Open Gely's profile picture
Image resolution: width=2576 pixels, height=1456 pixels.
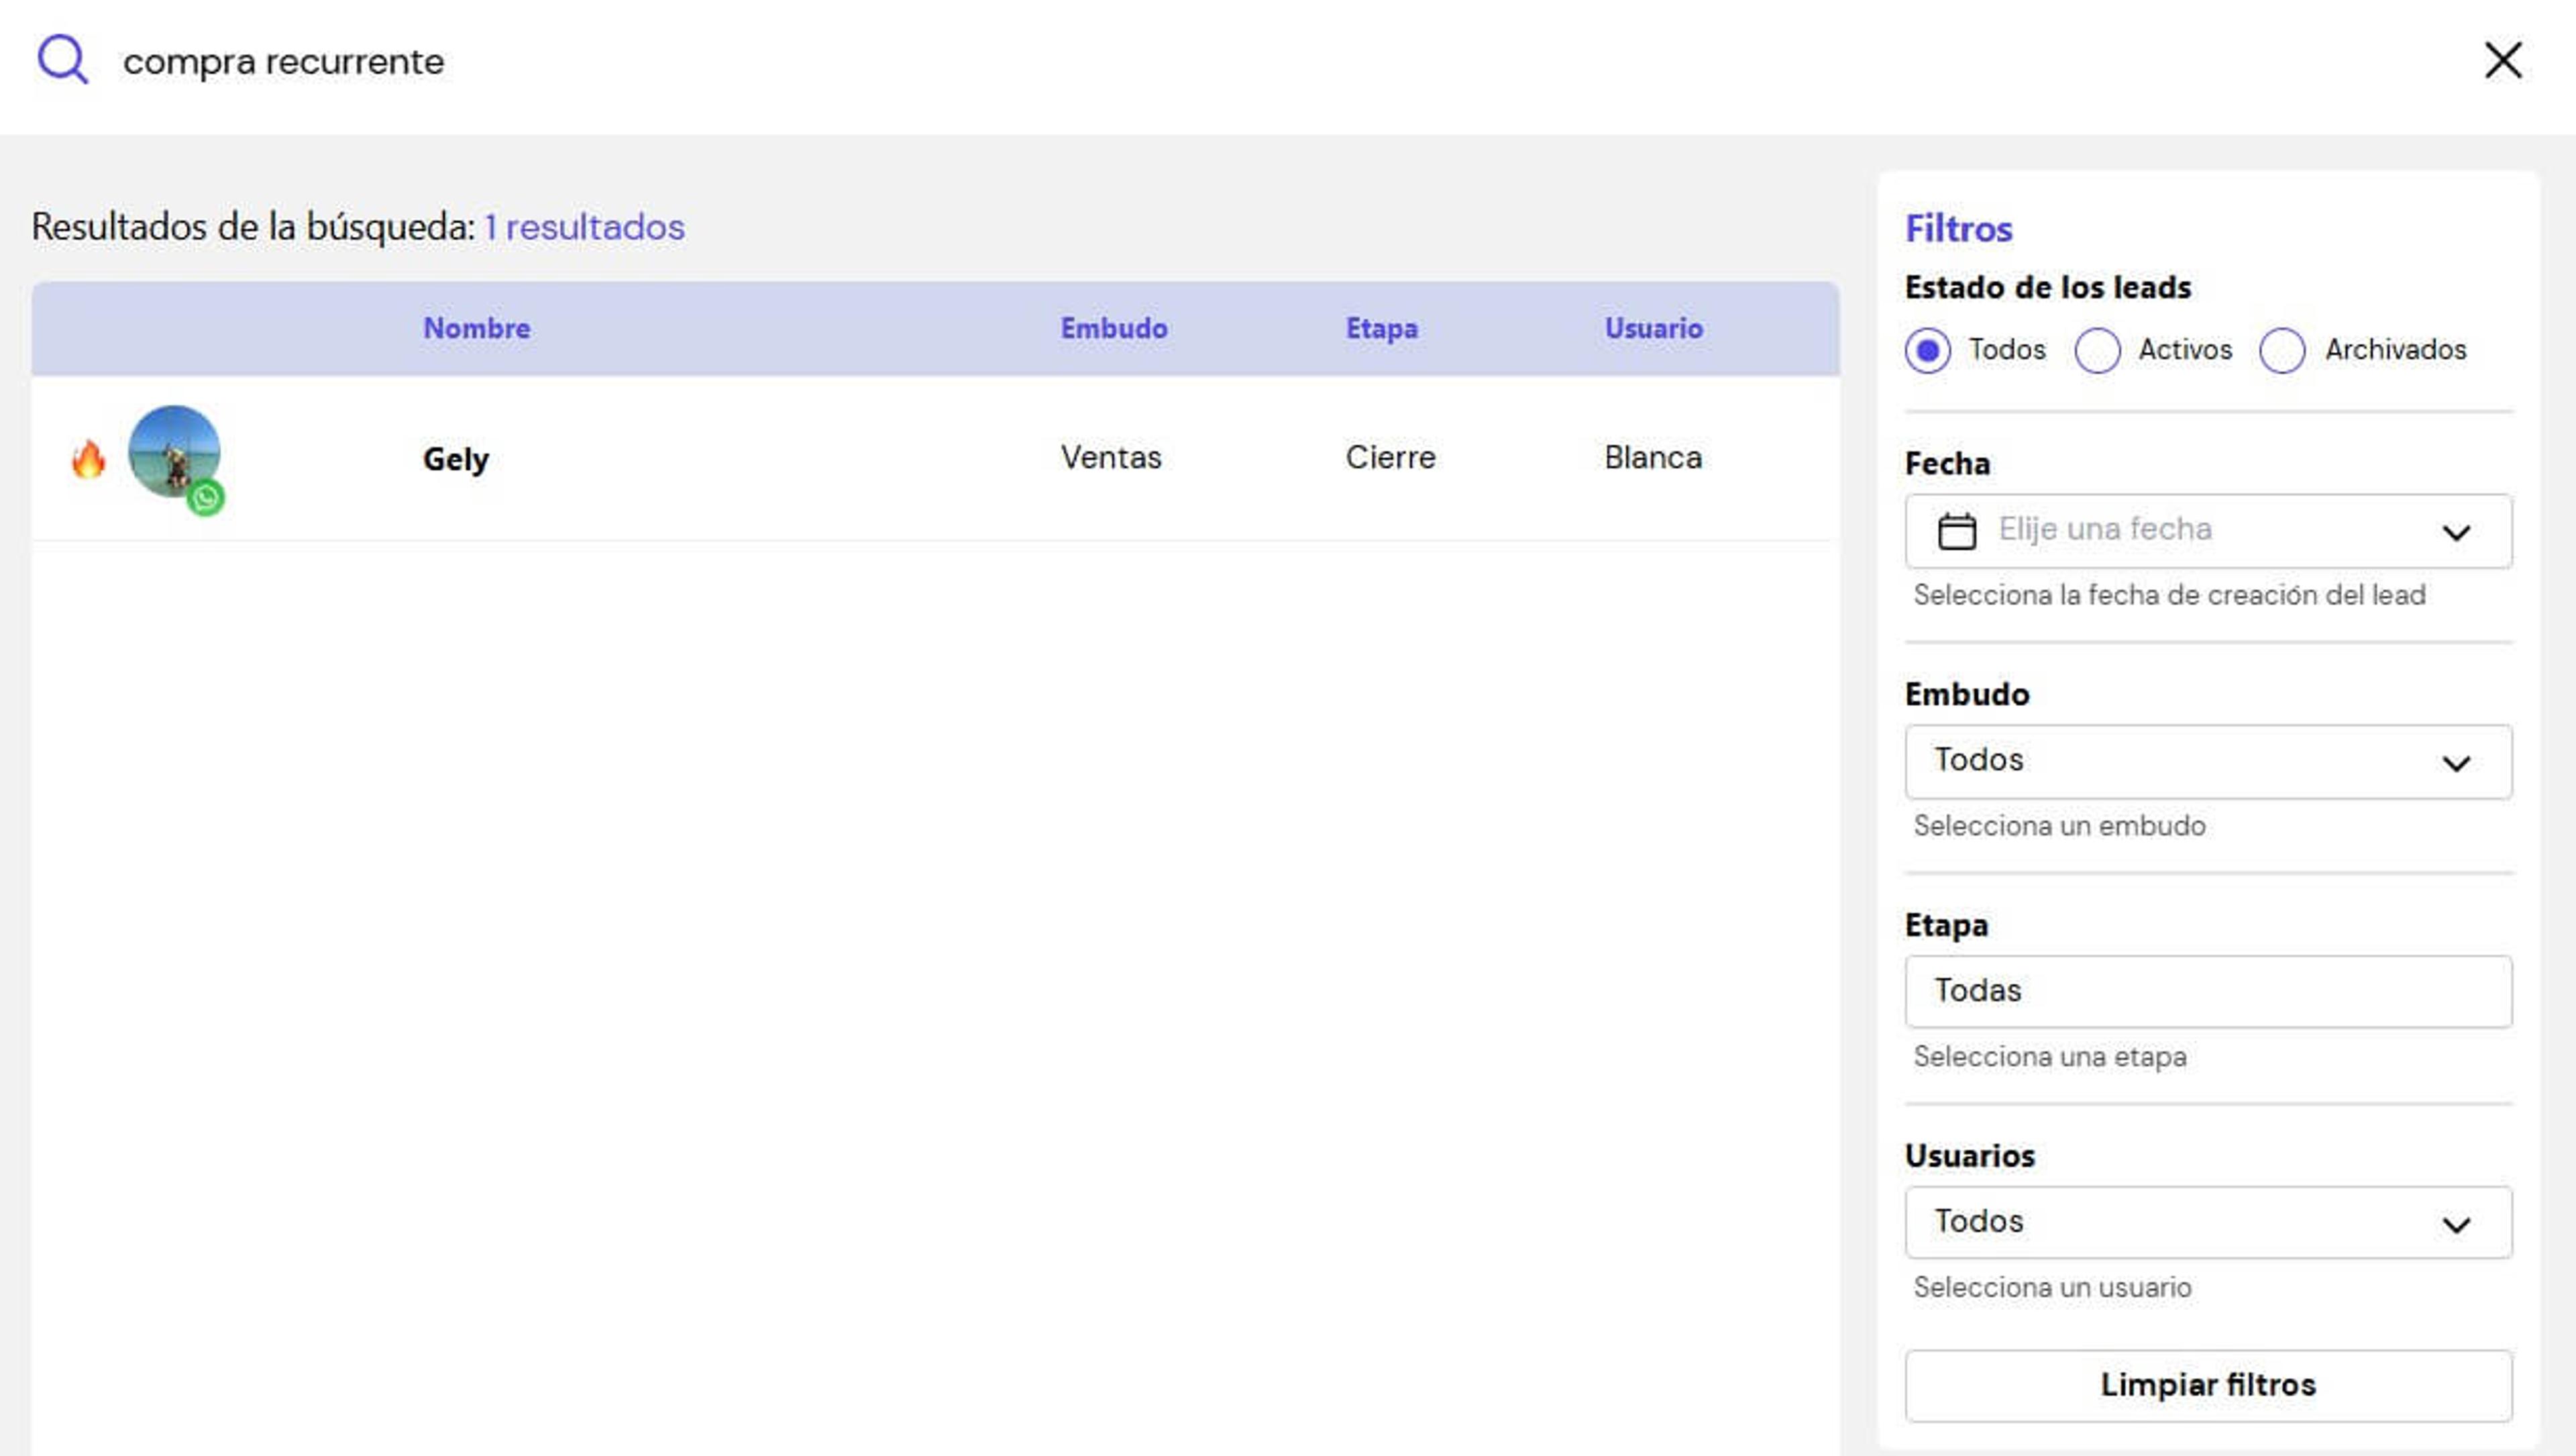[174, 451]
